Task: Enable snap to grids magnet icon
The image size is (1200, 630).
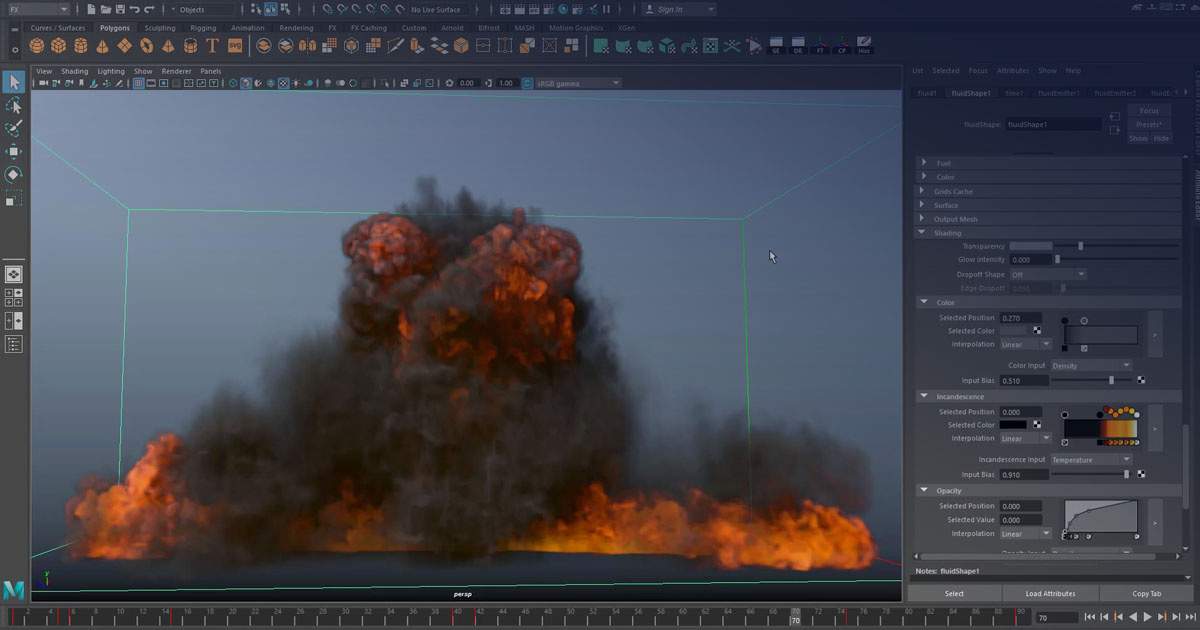Action: tap(326, 9)
